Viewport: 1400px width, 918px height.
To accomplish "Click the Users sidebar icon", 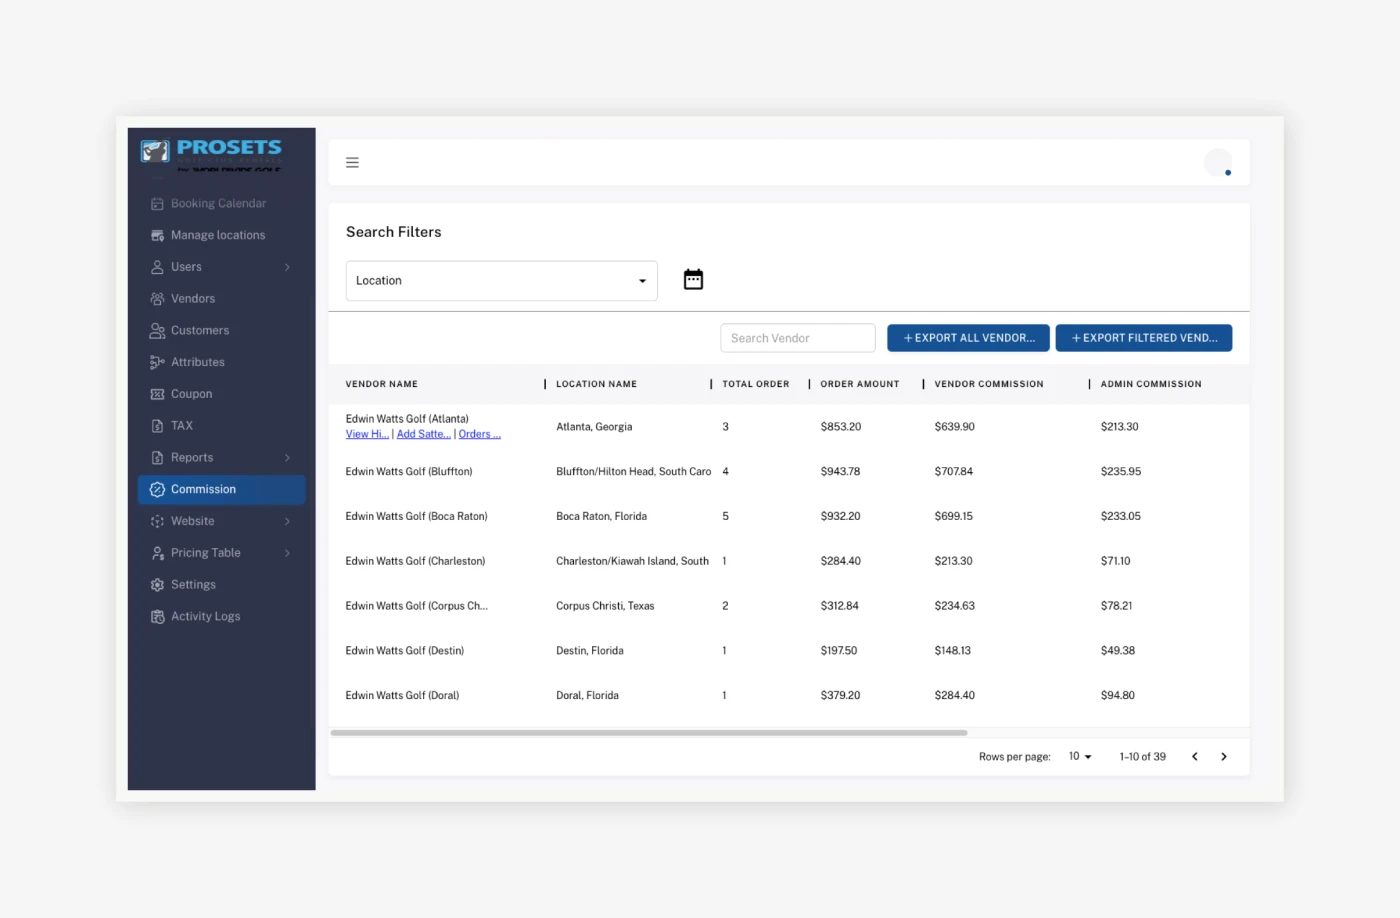I will pyautogui.click(x=157, y=267).
